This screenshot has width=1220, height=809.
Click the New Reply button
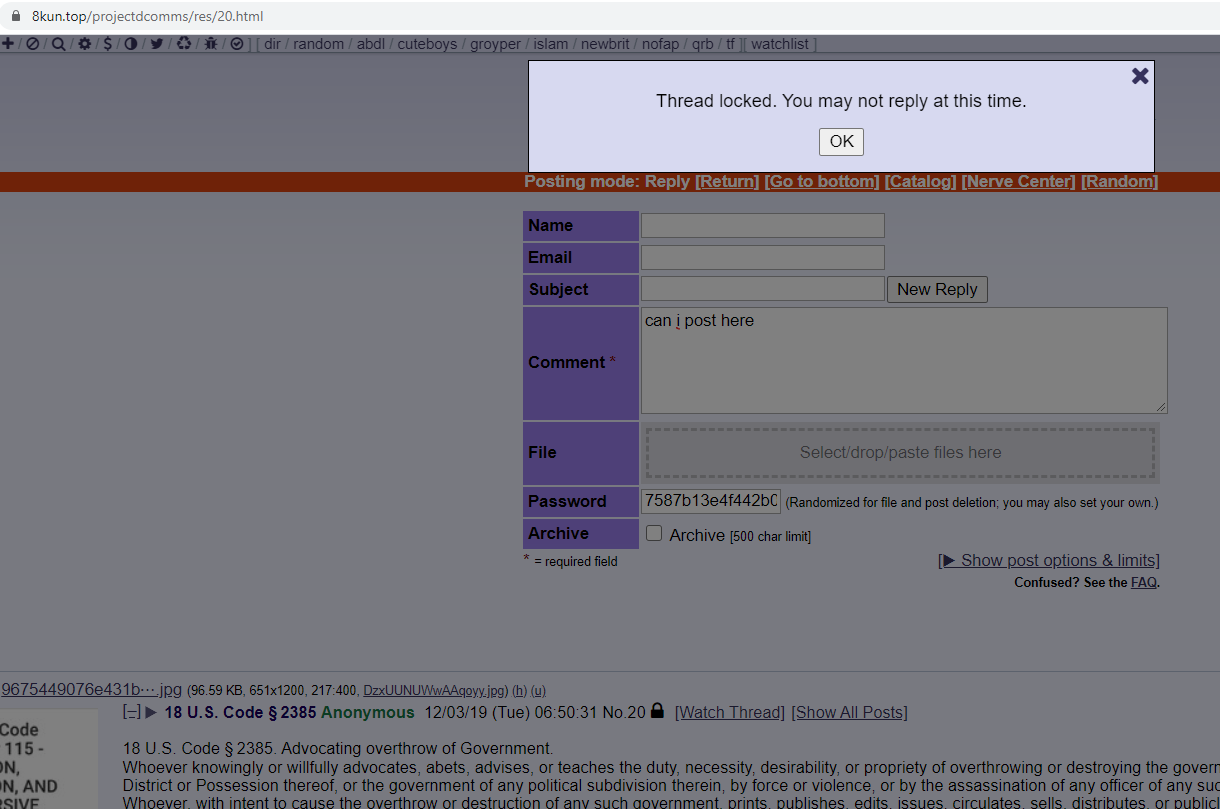click(937, 289)
